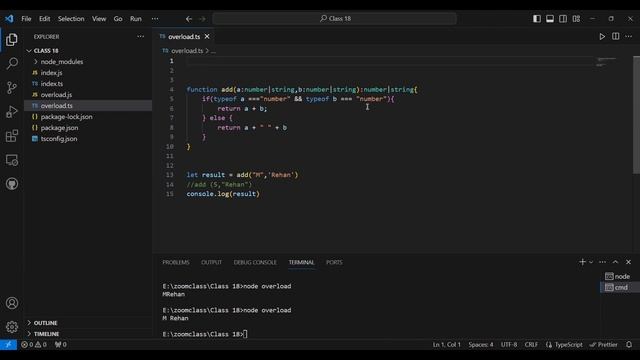Open the Accounts menu

(12, 303)
